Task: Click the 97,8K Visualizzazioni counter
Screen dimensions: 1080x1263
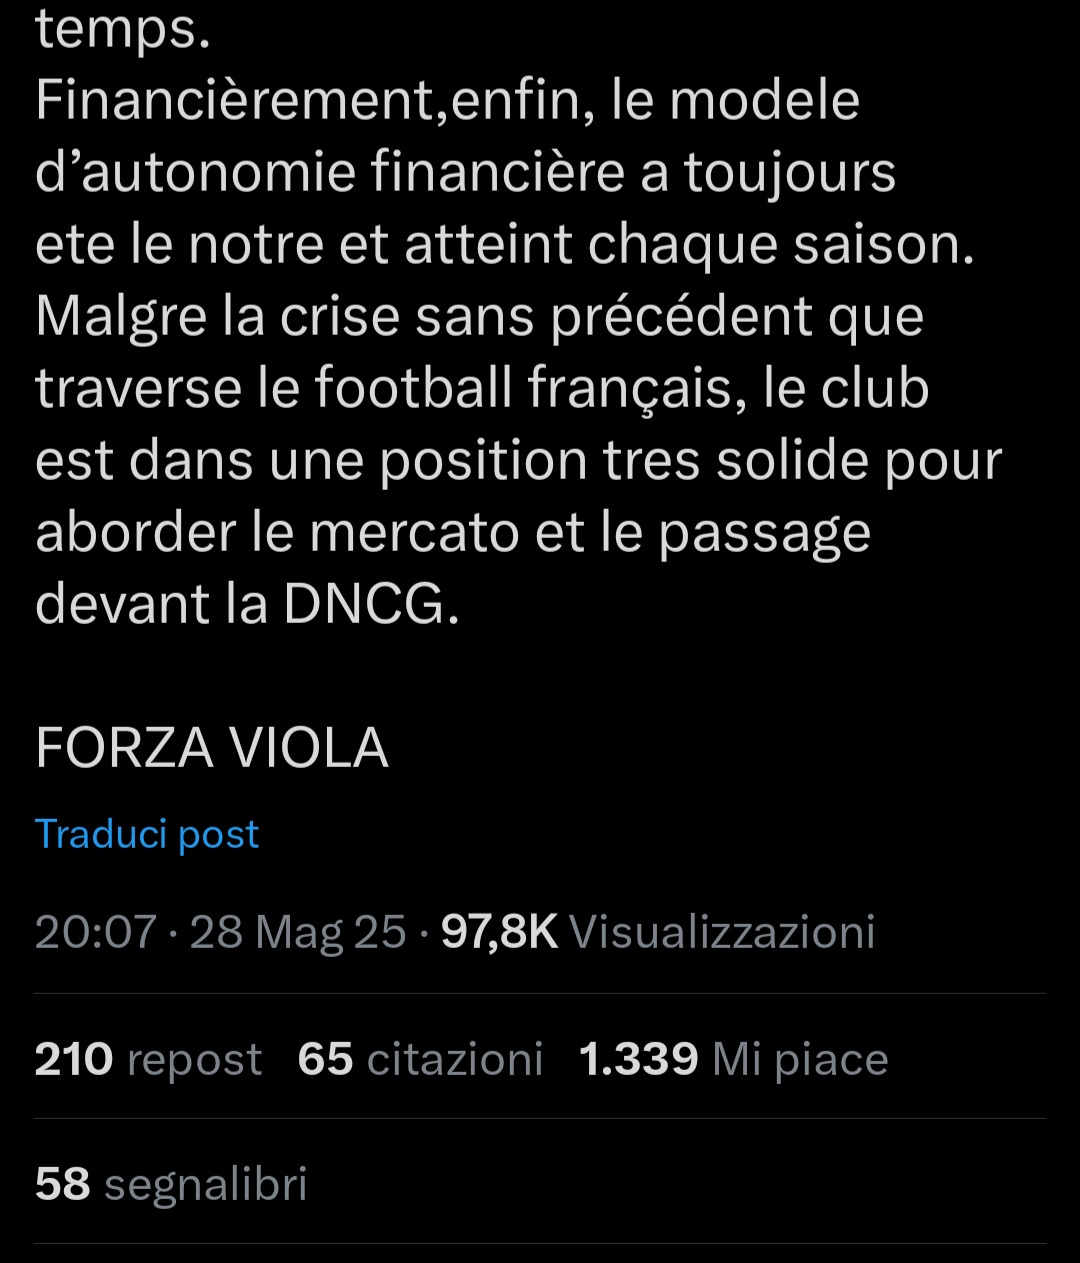Action: (658, 932)
